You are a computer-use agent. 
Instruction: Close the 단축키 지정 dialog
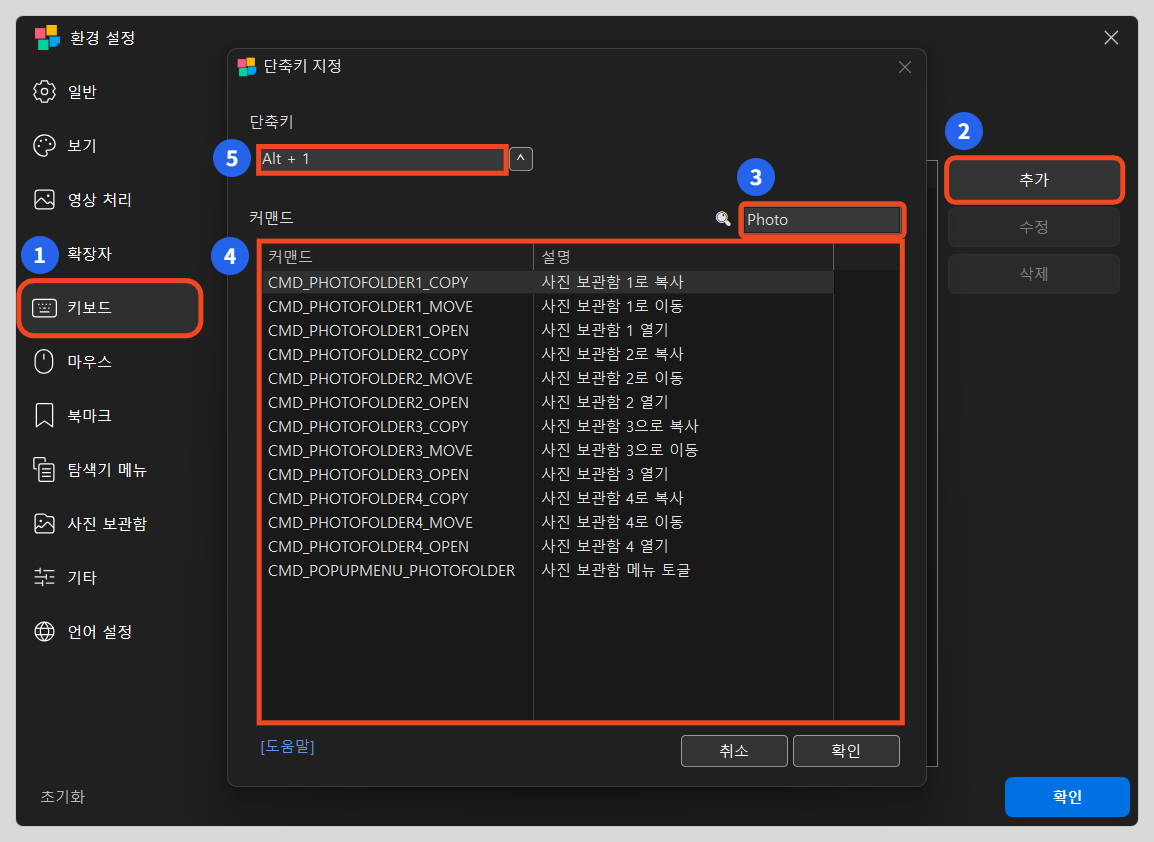point(905,67)
